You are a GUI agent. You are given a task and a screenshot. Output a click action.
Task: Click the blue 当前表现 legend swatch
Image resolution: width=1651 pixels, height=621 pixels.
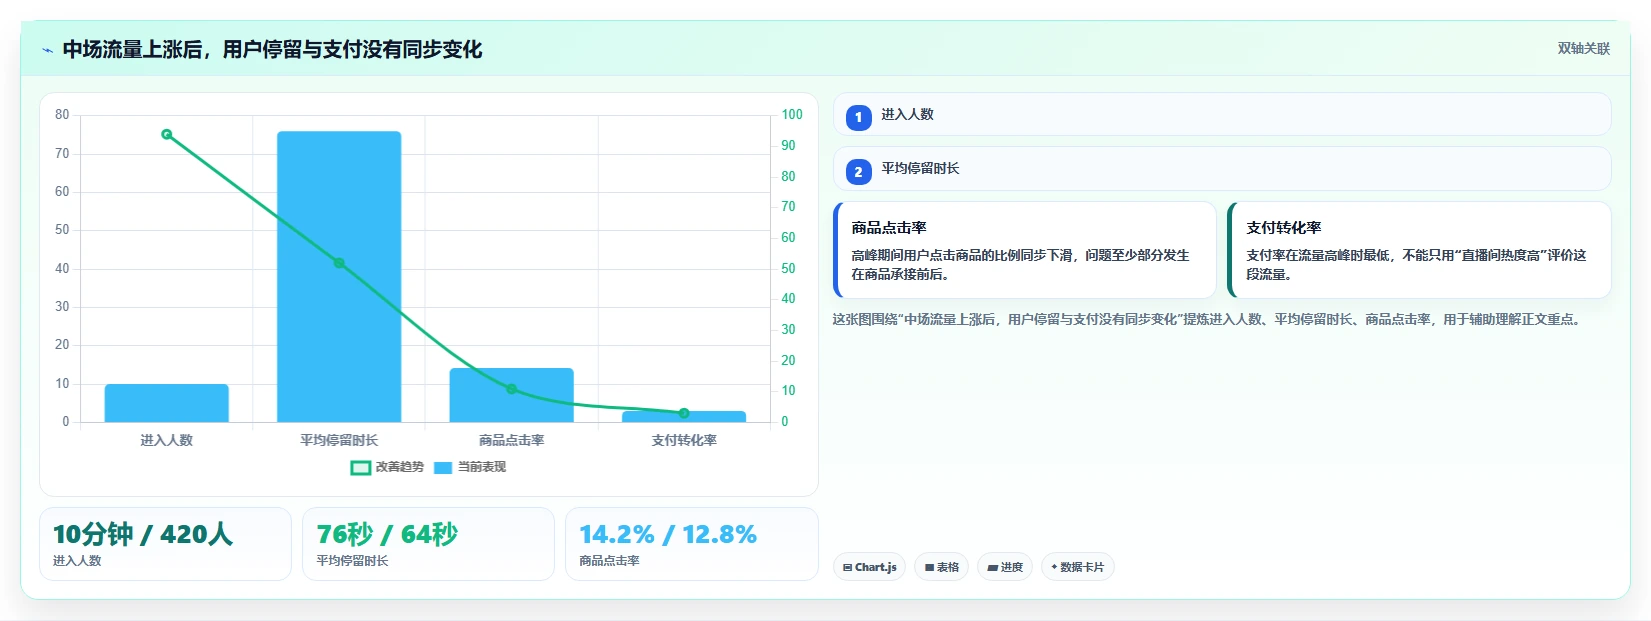[443, 467]
